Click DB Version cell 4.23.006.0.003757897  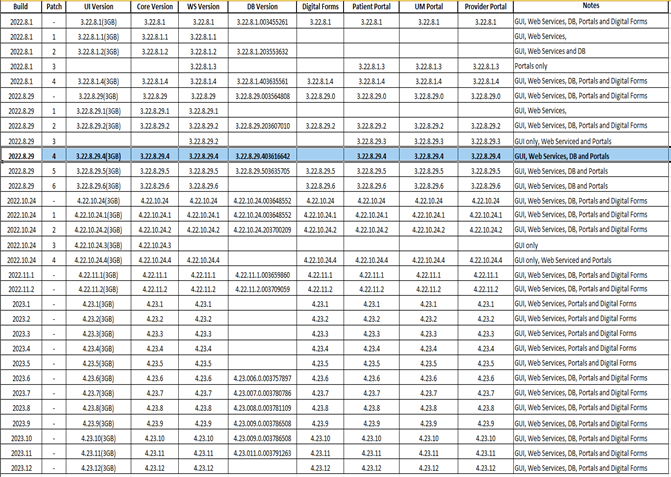(262, 378)
